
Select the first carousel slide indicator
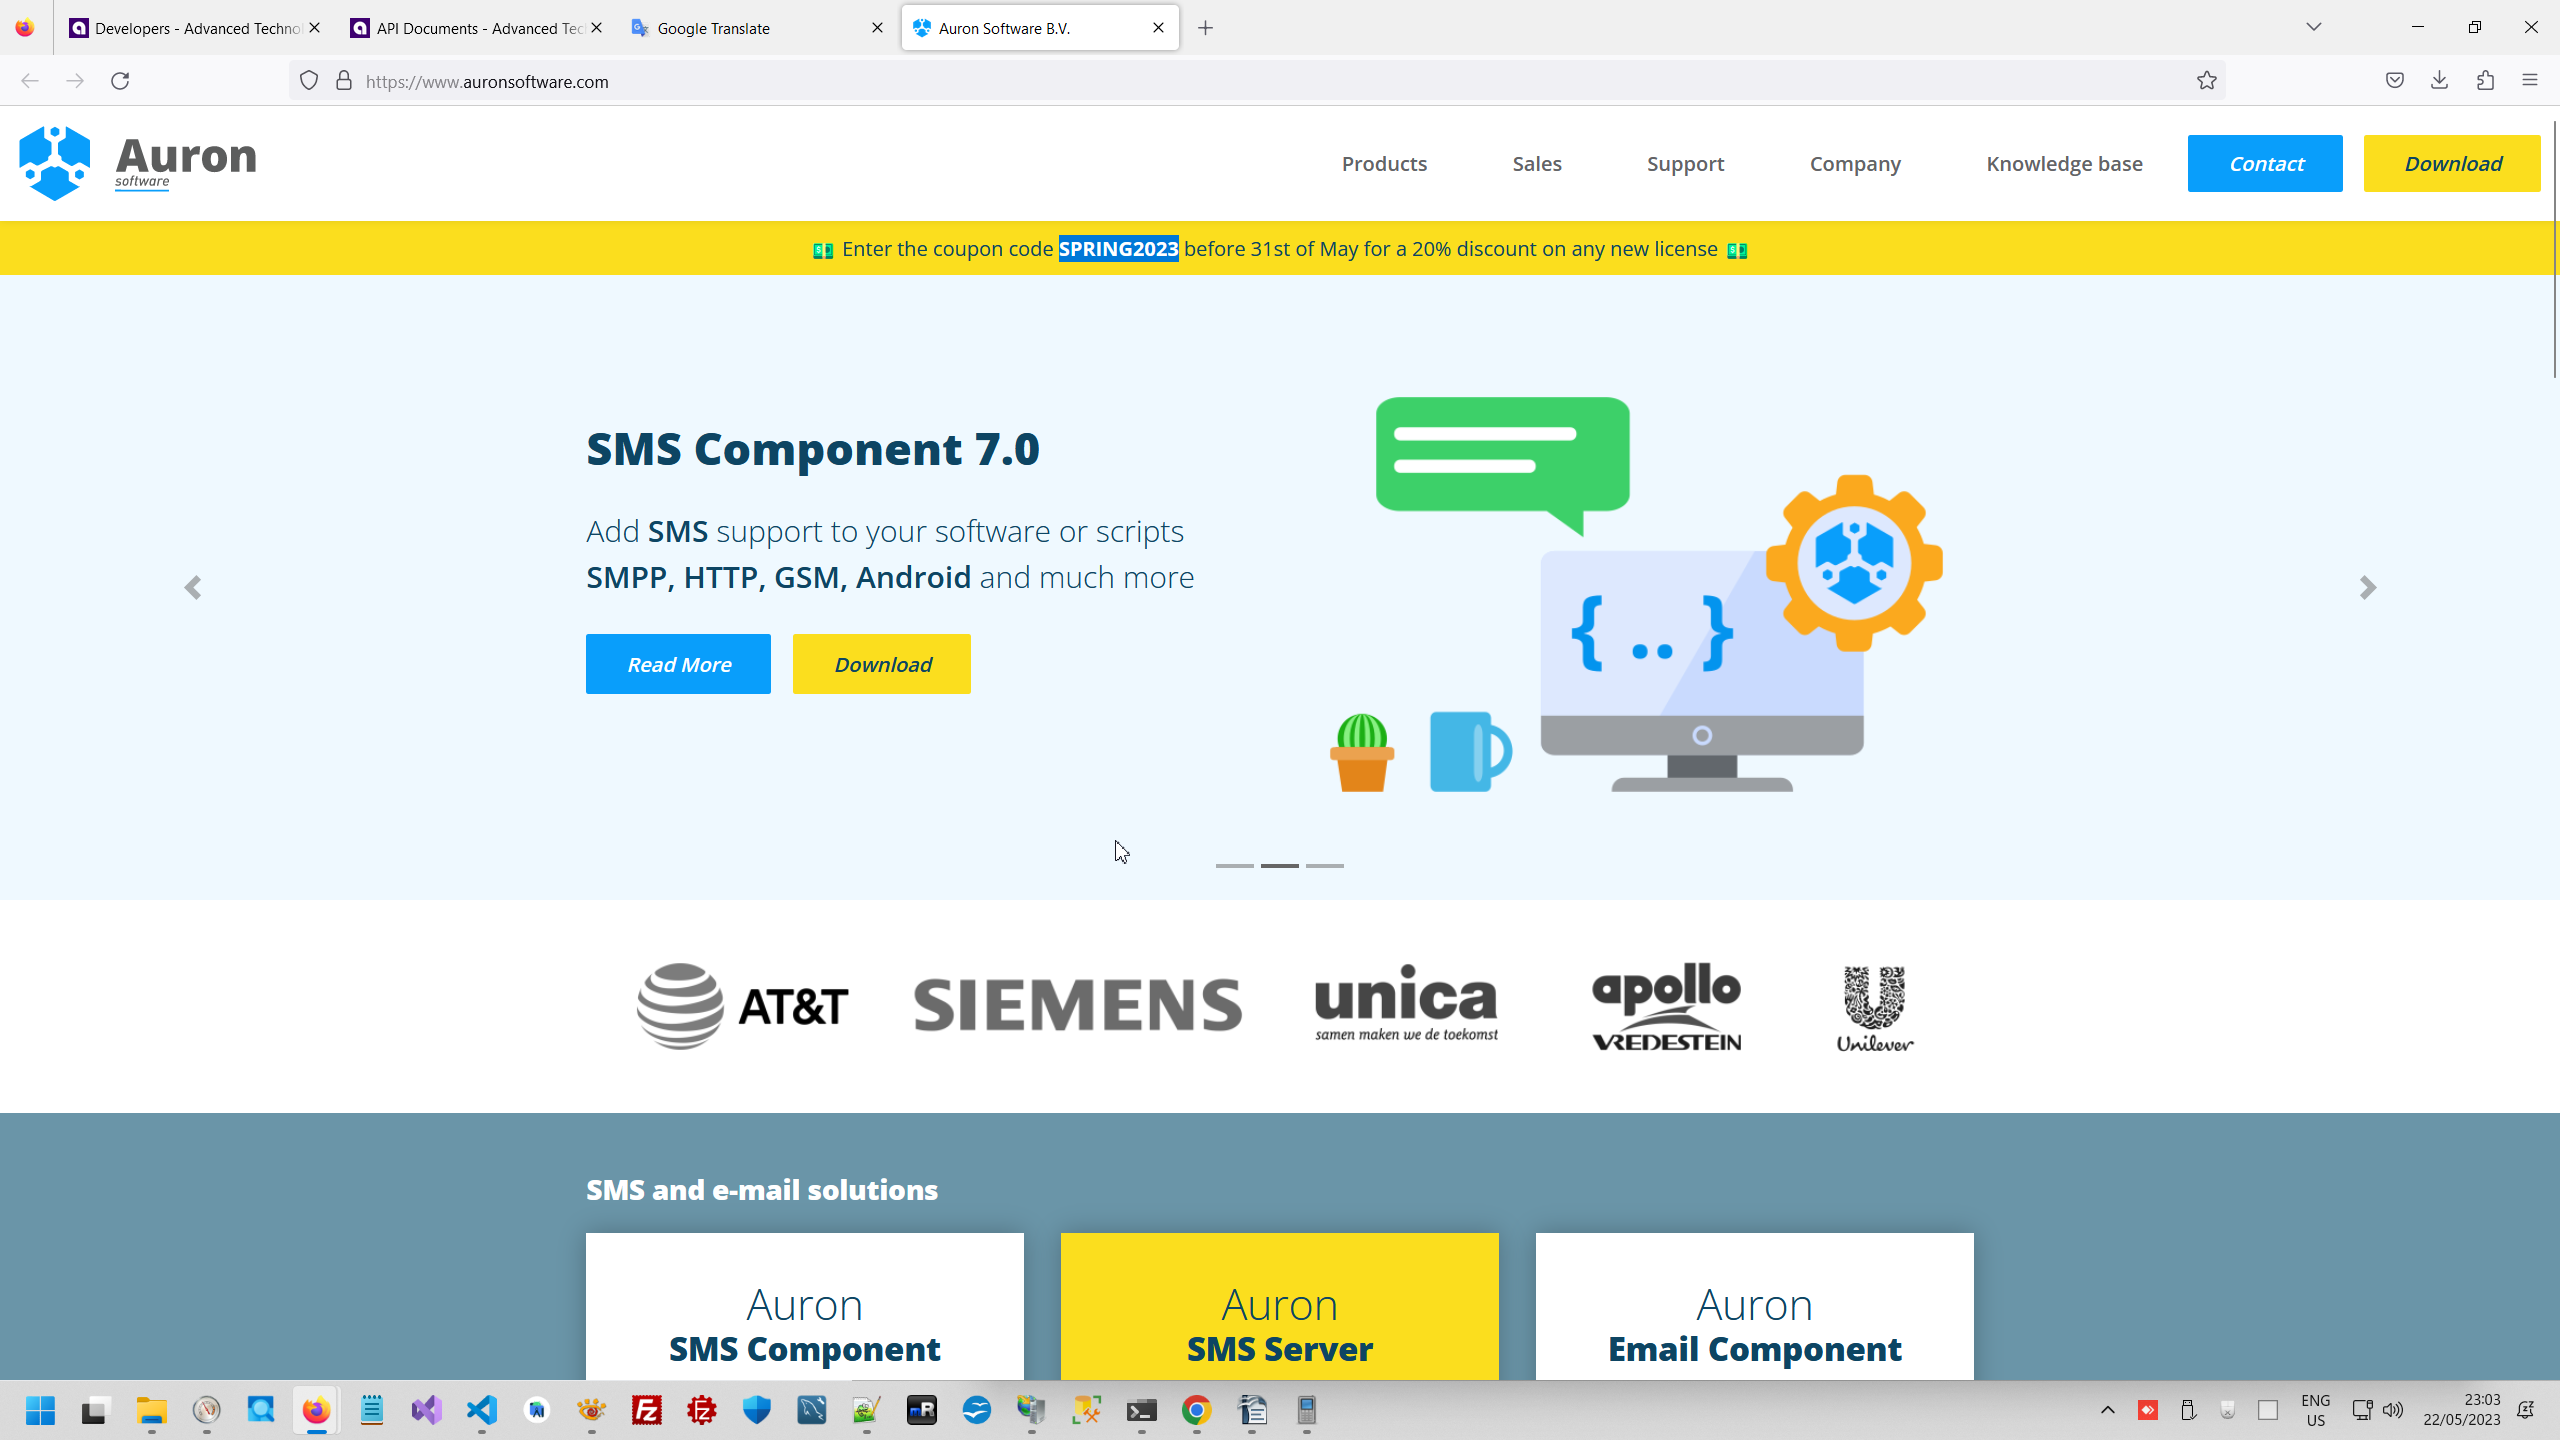[1234, 865]
